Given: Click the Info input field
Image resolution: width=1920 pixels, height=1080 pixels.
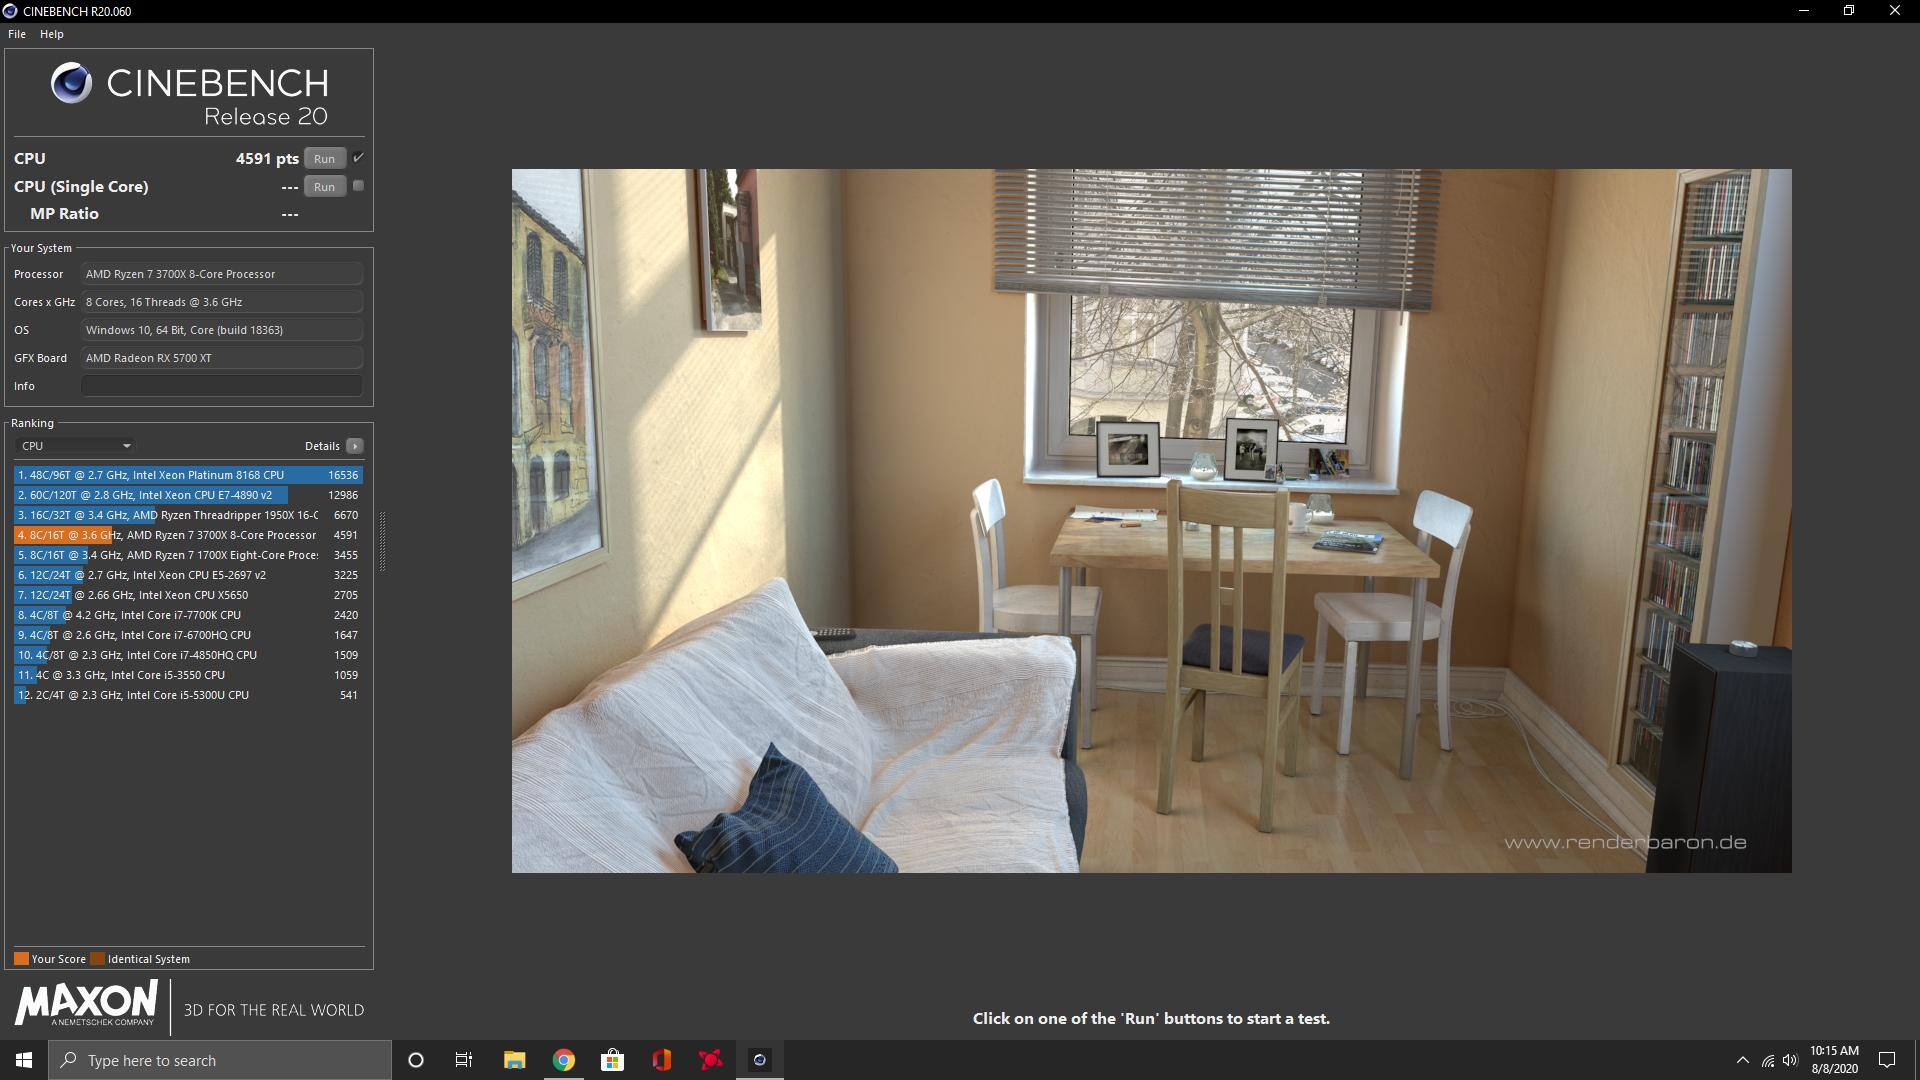Looking at the screenshot, I should (x=221, y=386).
